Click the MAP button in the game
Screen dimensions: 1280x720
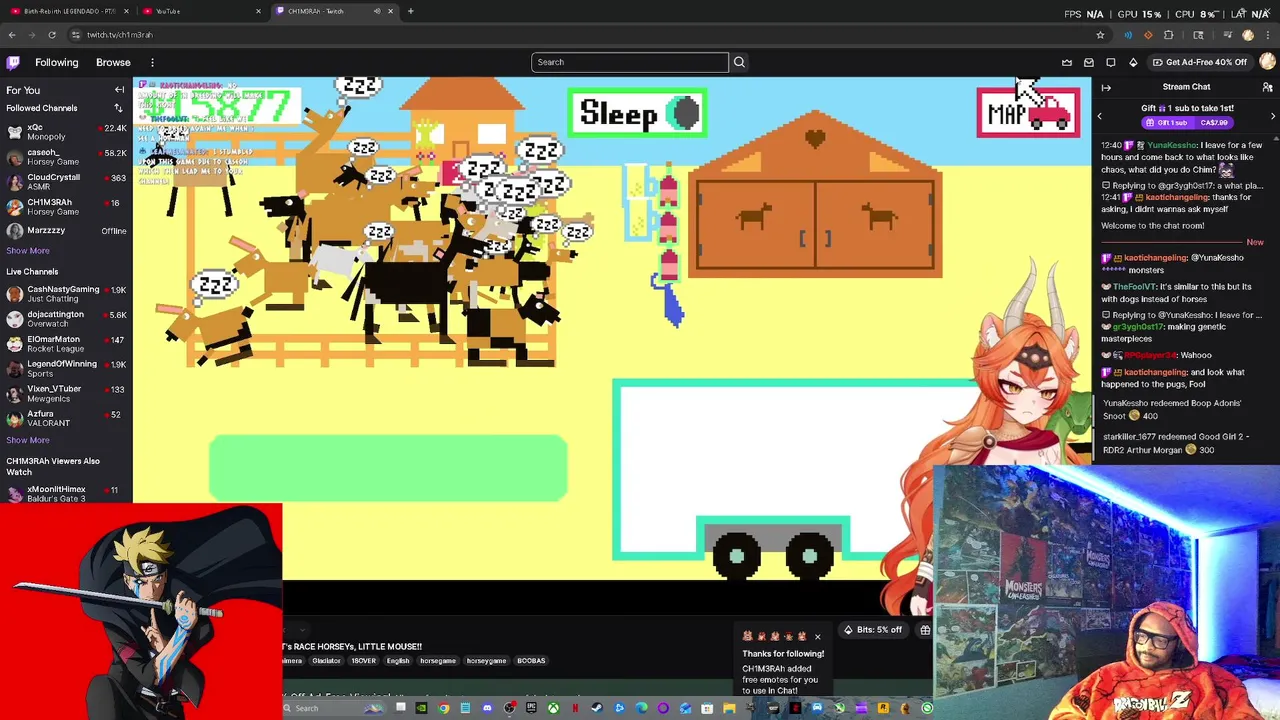coord(1028,113)
